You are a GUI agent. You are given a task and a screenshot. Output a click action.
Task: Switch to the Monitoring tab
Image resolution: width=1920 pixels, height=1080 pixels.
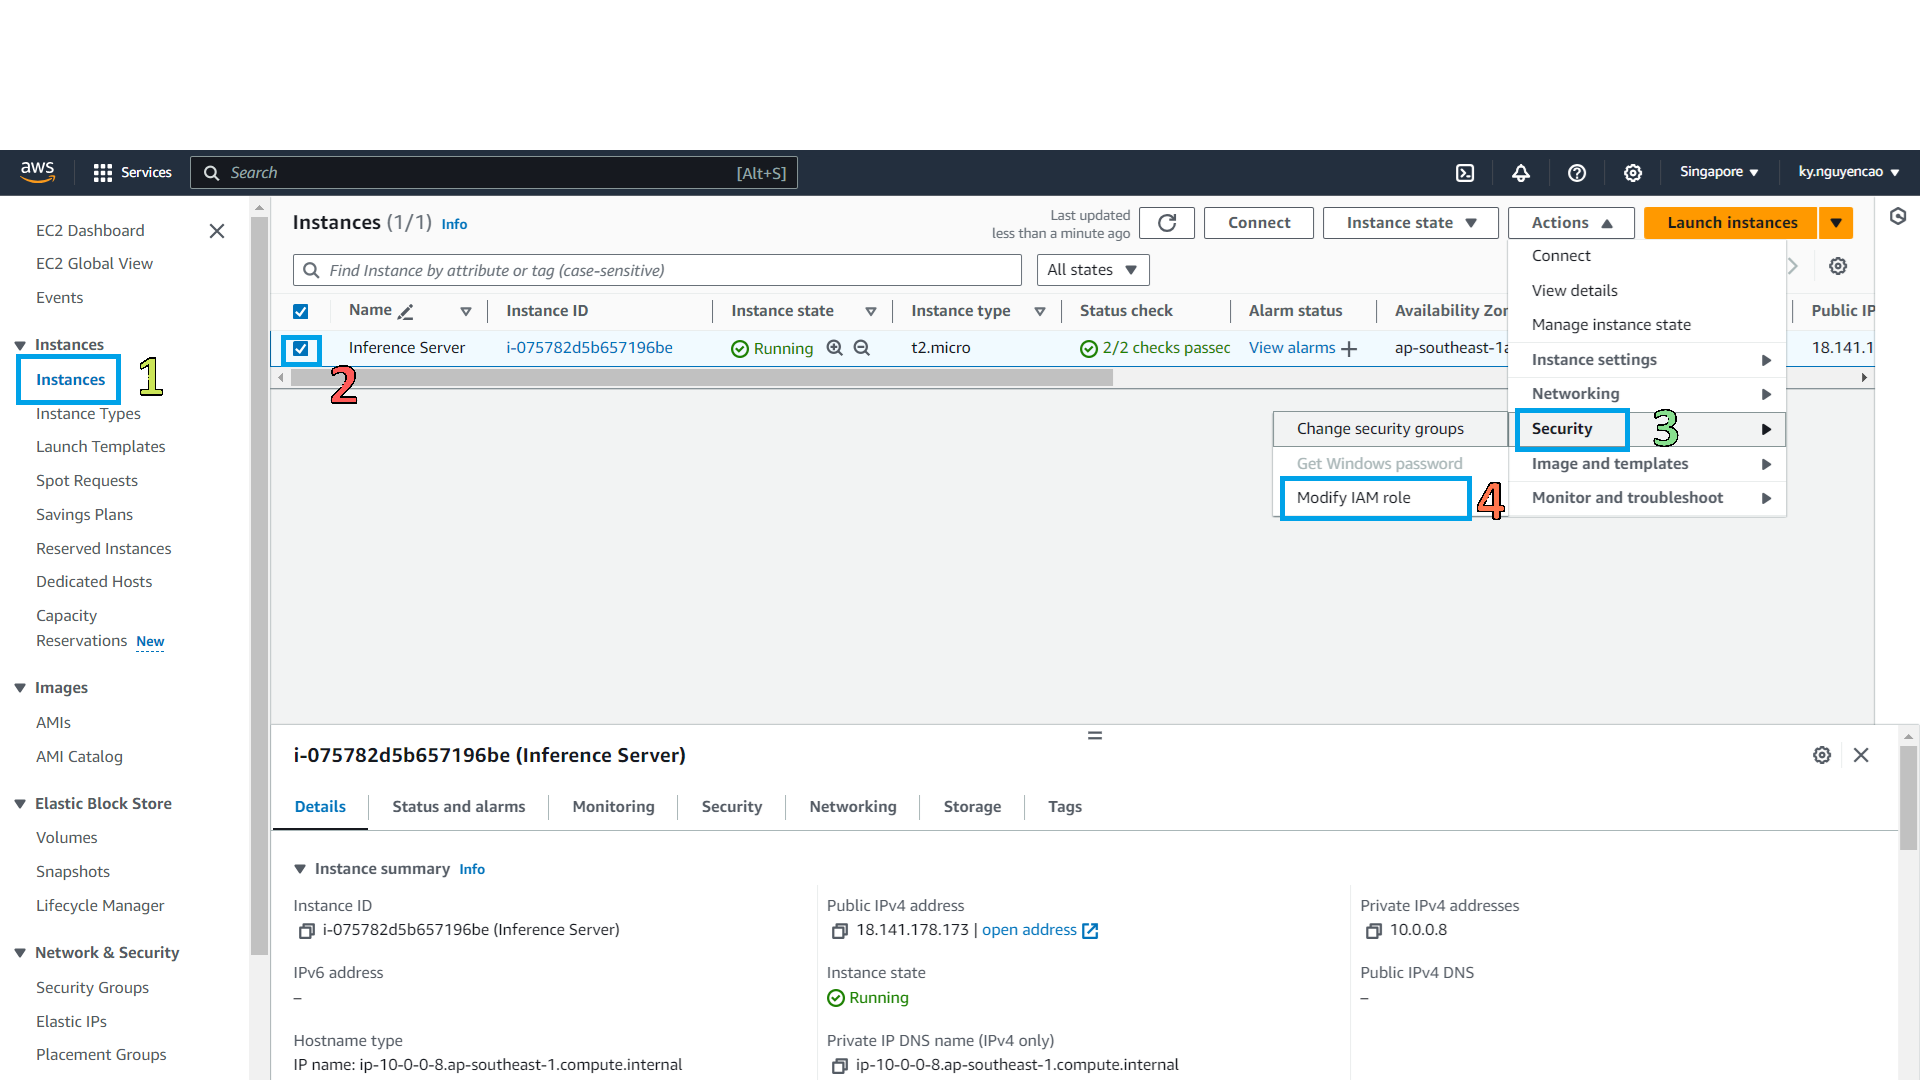click(613, 807)
